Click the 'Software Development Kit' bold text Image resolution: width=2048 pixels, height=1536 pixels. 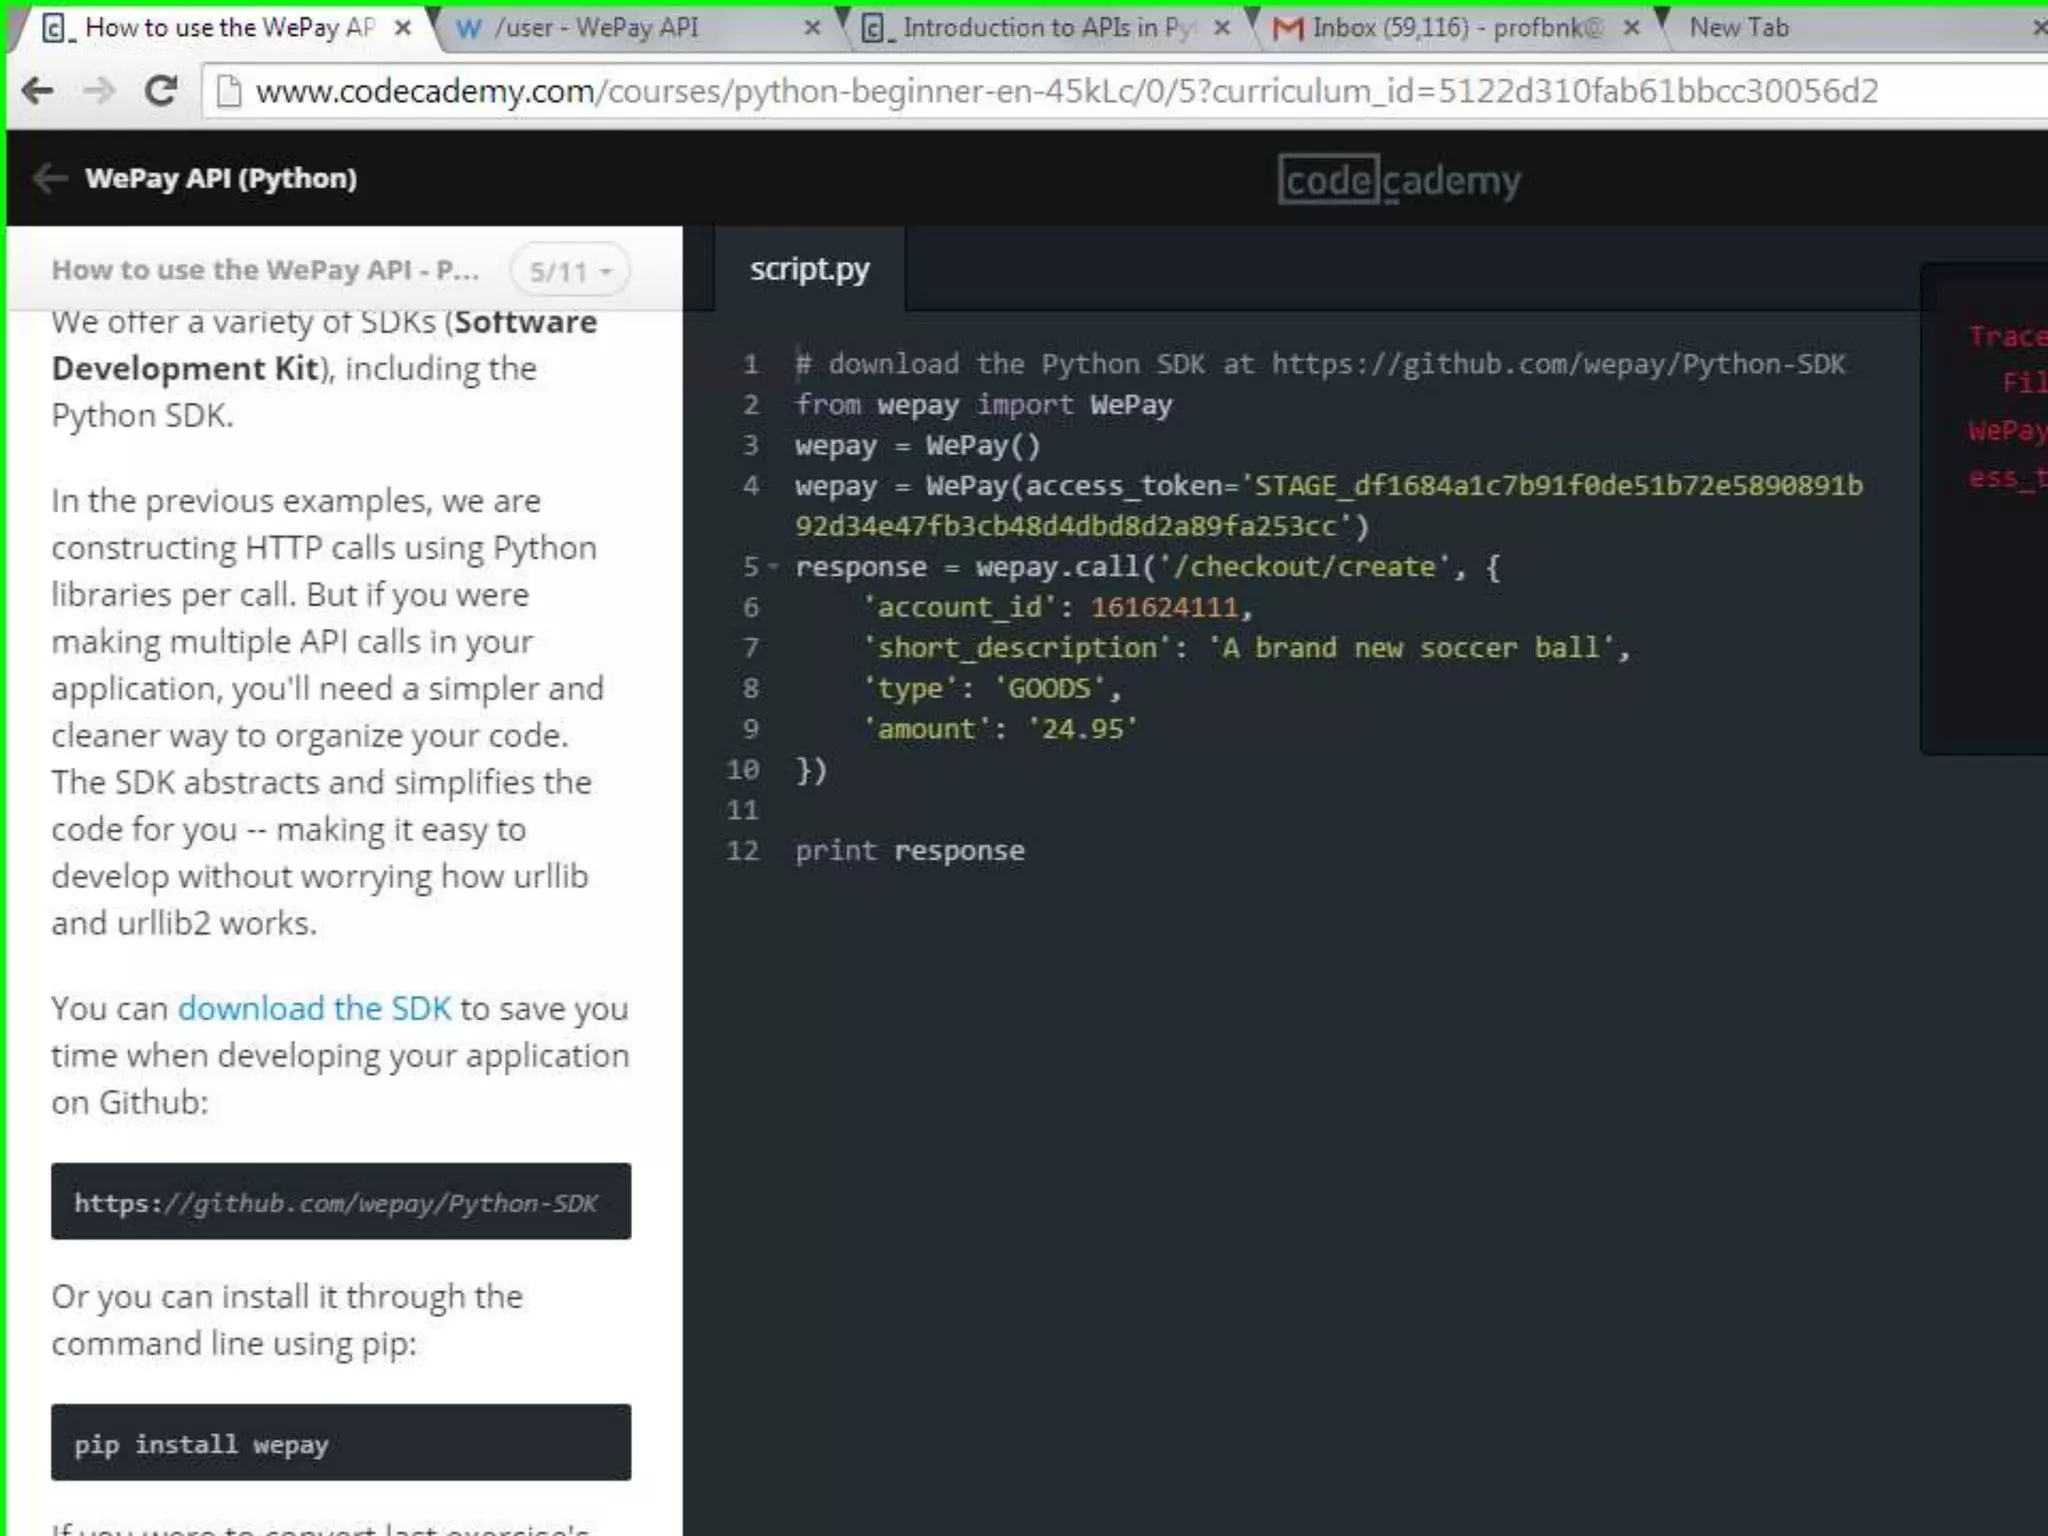tap(324, 345)
